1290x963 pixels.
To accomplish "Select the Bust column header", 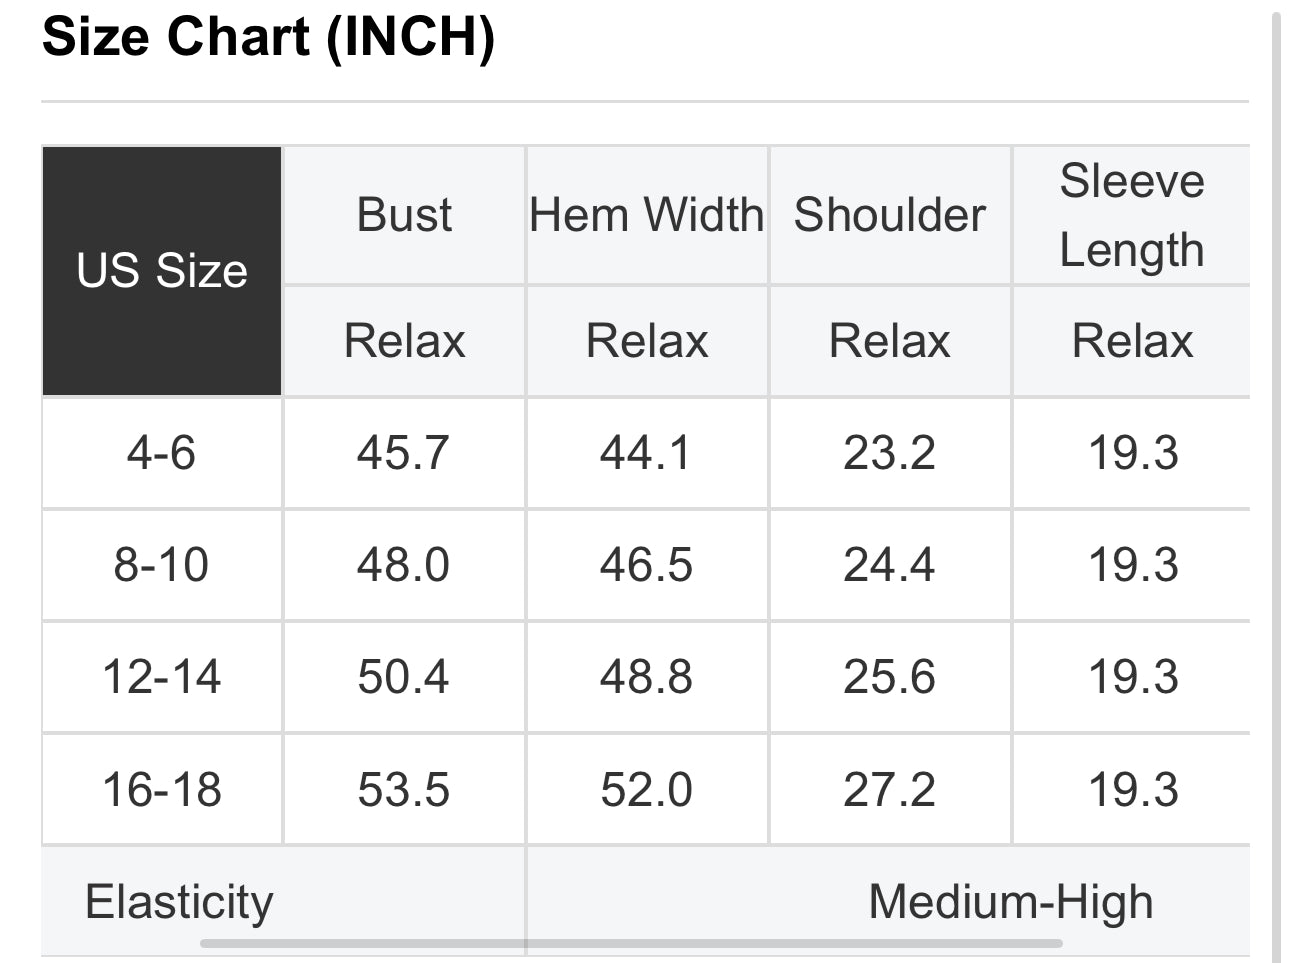I will pyautogui.click(x=404, y=215).
